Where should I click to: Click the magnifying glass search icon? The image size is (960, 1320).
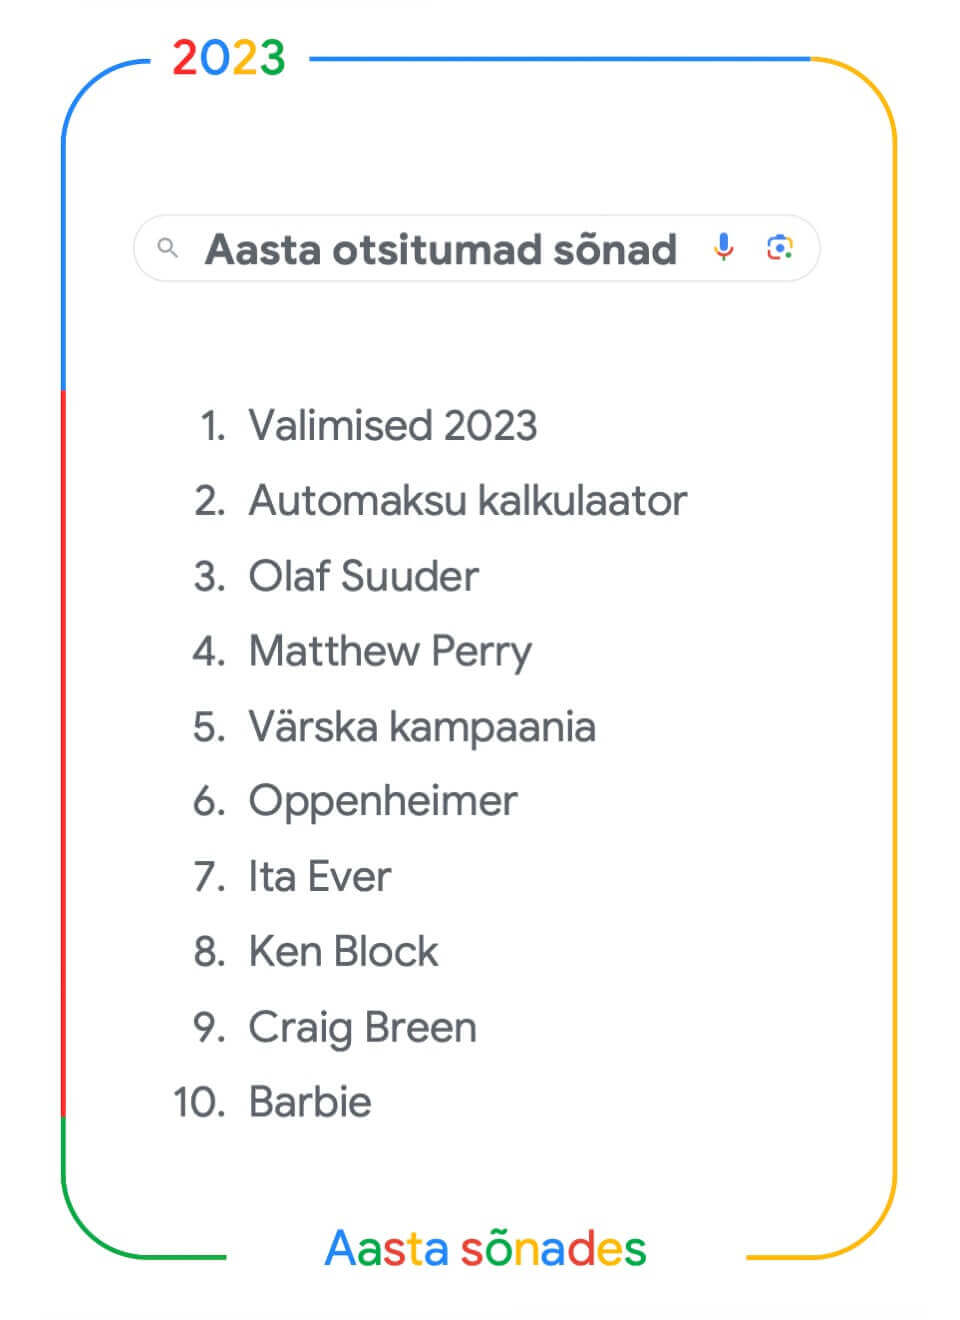pyautogui.click(x=168, y=247)
